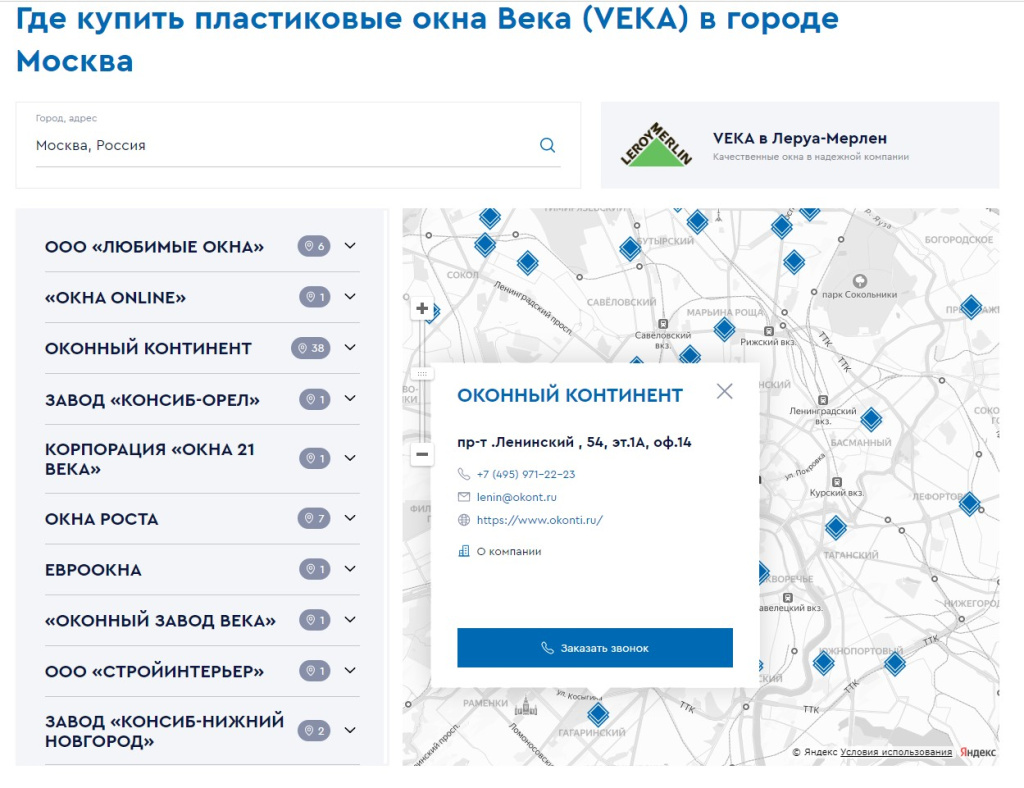Select Окна Роста dealer name

tap(101, 519)
